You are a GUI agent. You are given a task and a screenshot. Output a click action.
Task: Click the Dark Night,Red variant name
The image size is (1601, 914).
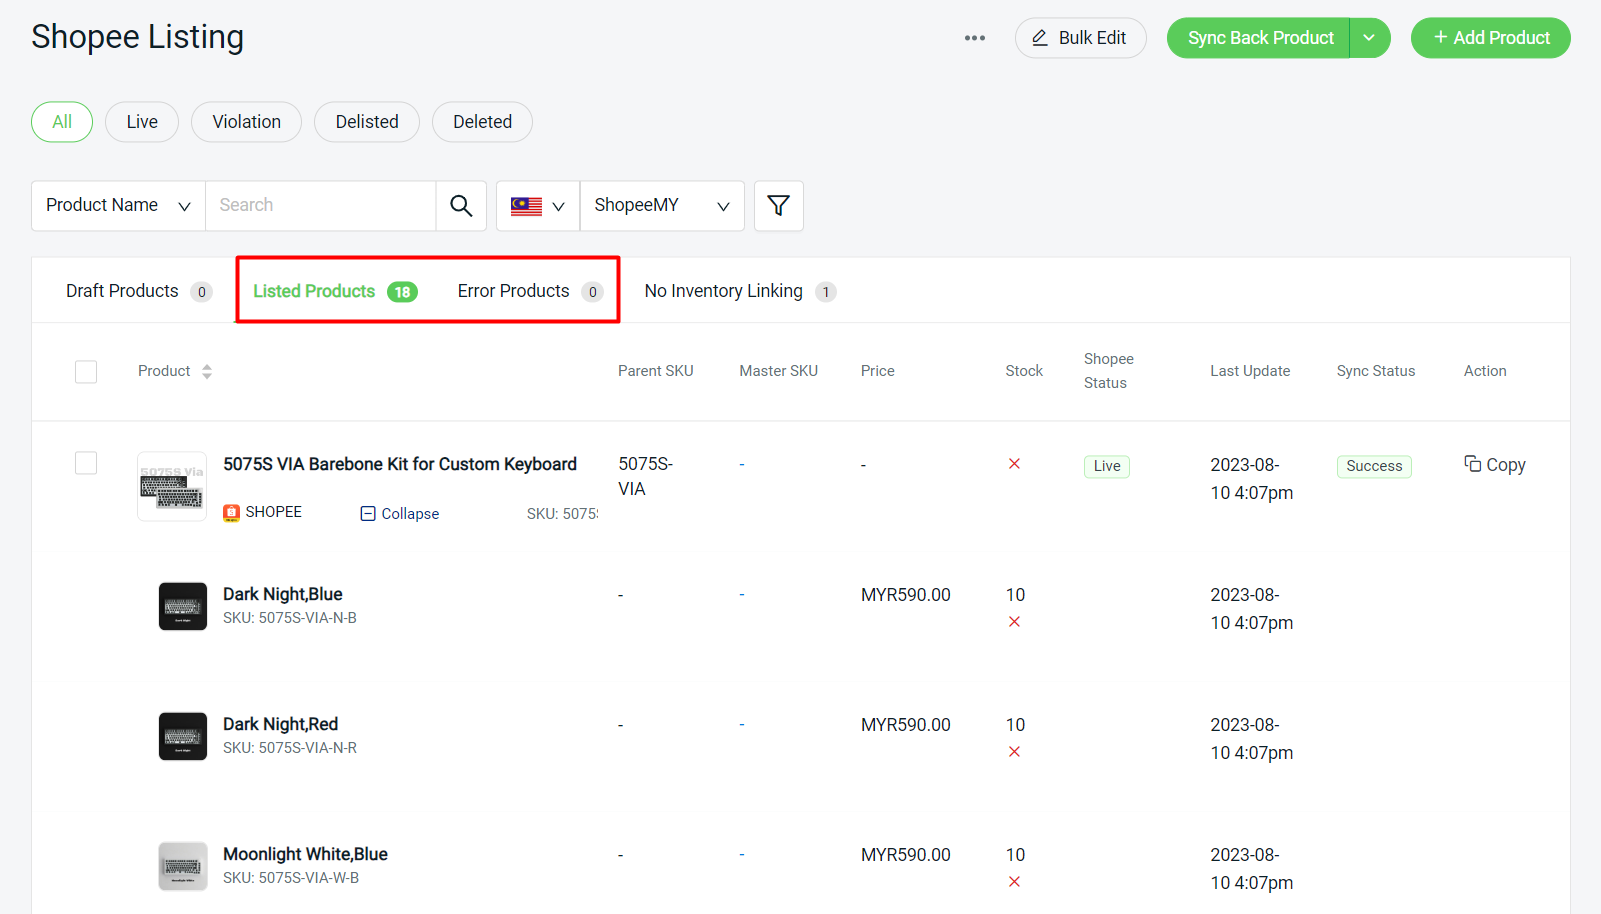[280, 724]
